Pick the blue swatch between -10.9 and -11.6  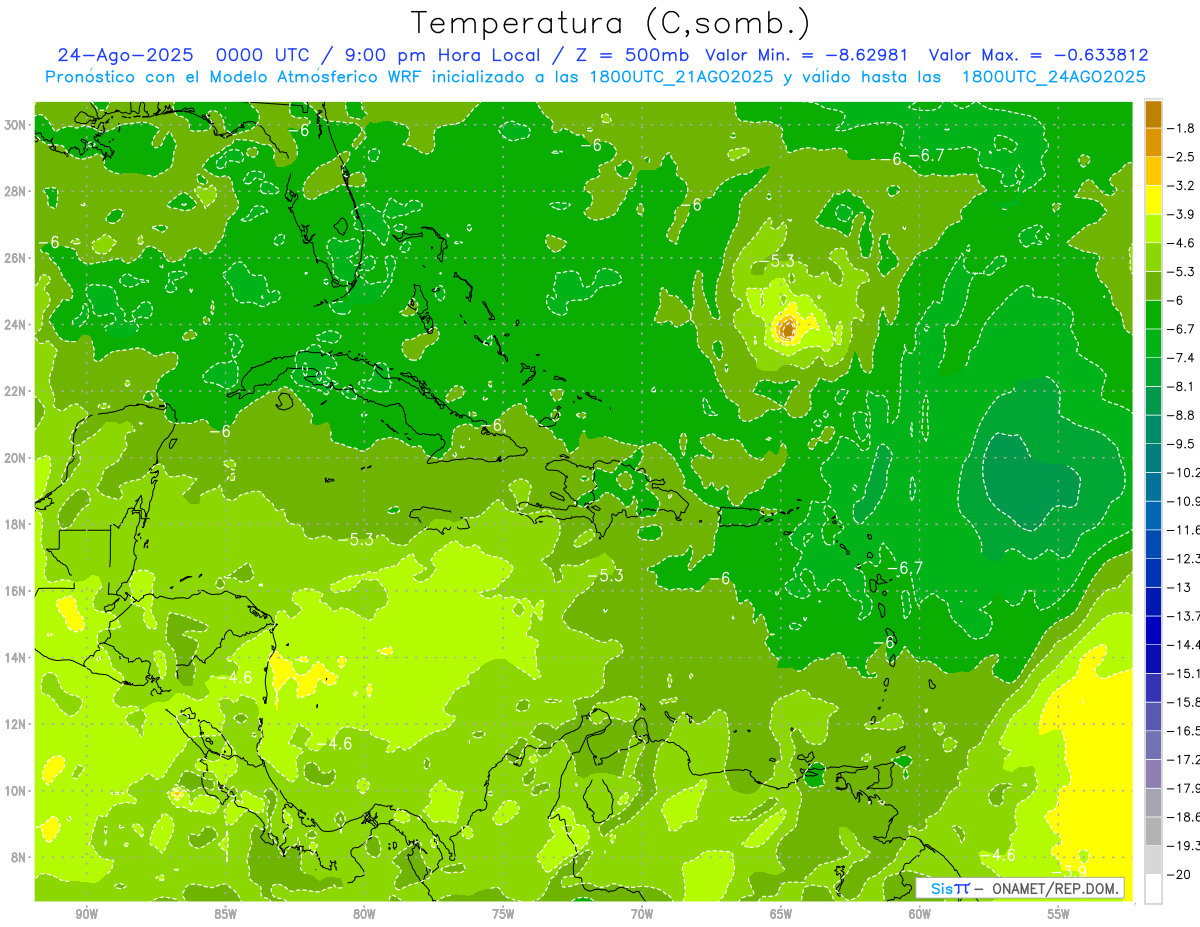coord(1153,515)
